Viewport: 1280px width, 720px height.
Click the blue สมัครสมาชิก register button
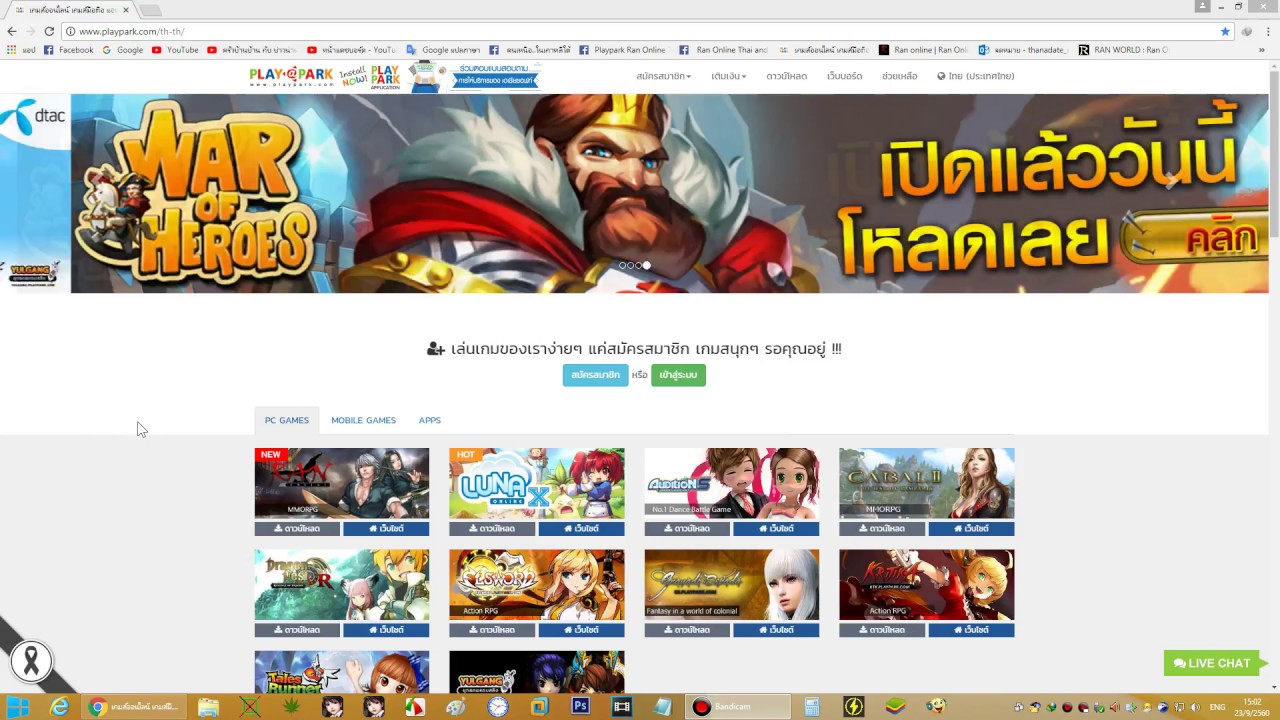click(x=595, y=375)
